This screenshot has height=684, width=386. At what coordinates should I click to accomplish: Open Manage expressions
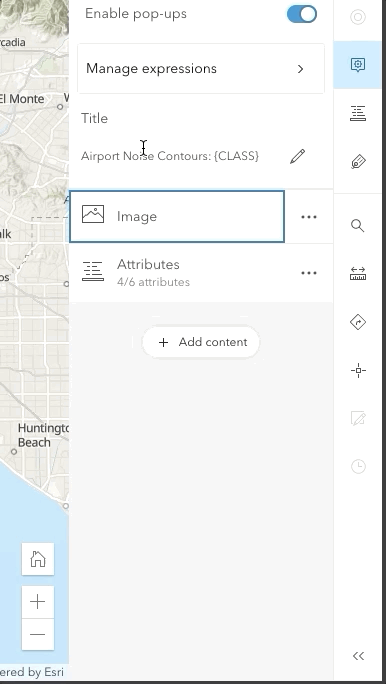point(201,68)
